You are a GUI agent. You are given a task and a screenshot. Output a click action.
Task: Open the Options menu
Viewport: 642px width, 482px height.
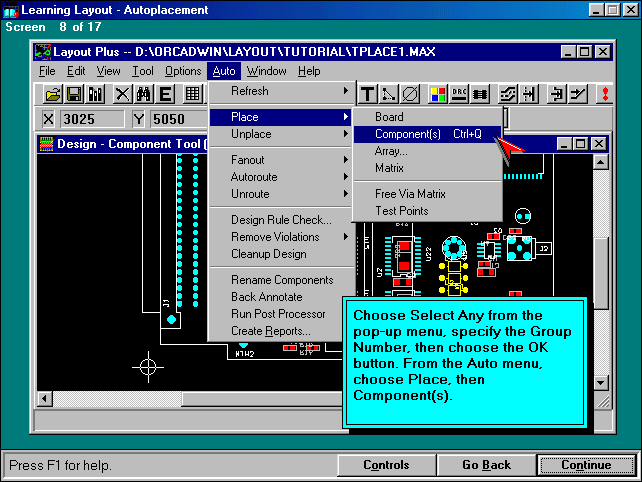(x=183, y=71)
